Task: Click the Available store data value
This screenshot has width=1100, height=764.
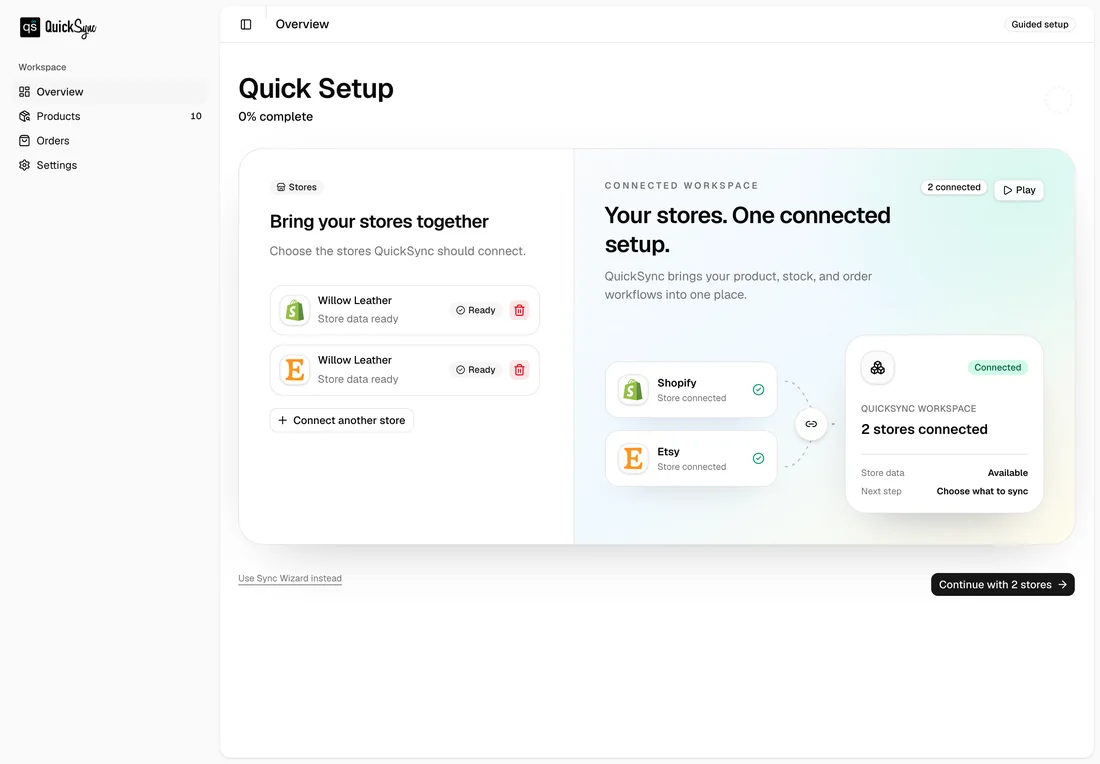Action: (1007, 473)
